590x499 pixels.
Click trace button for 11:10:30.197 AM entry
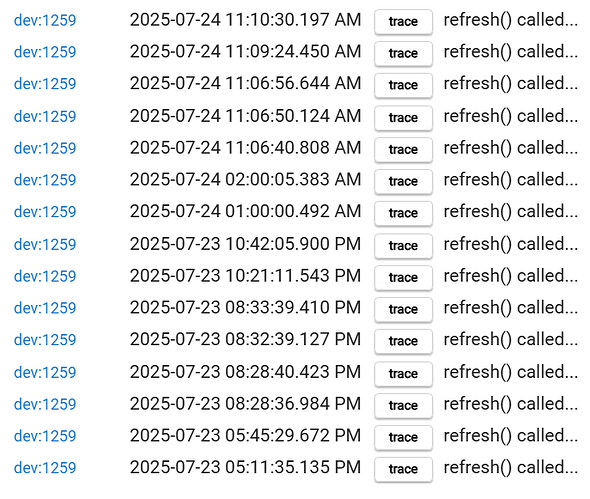(403, 21)
